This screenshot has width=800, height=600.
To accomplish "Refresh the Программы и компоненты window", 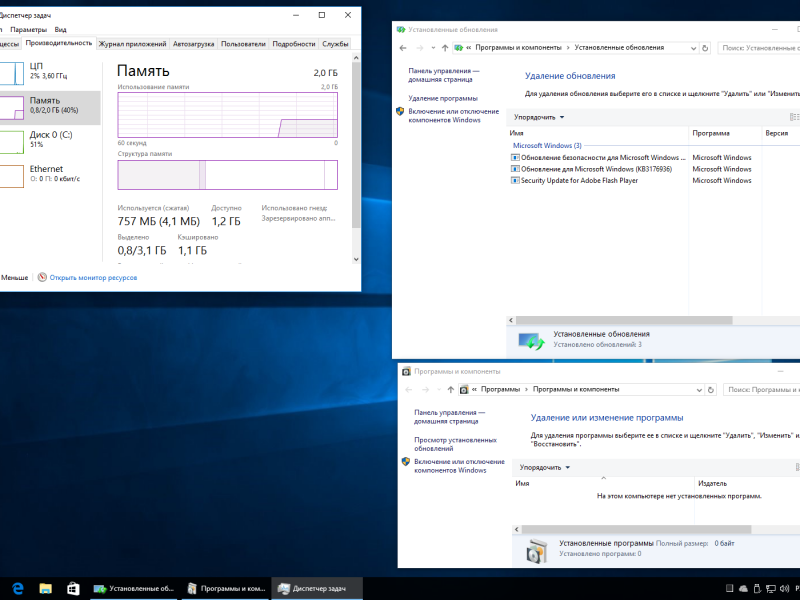I will pos(711,390).
